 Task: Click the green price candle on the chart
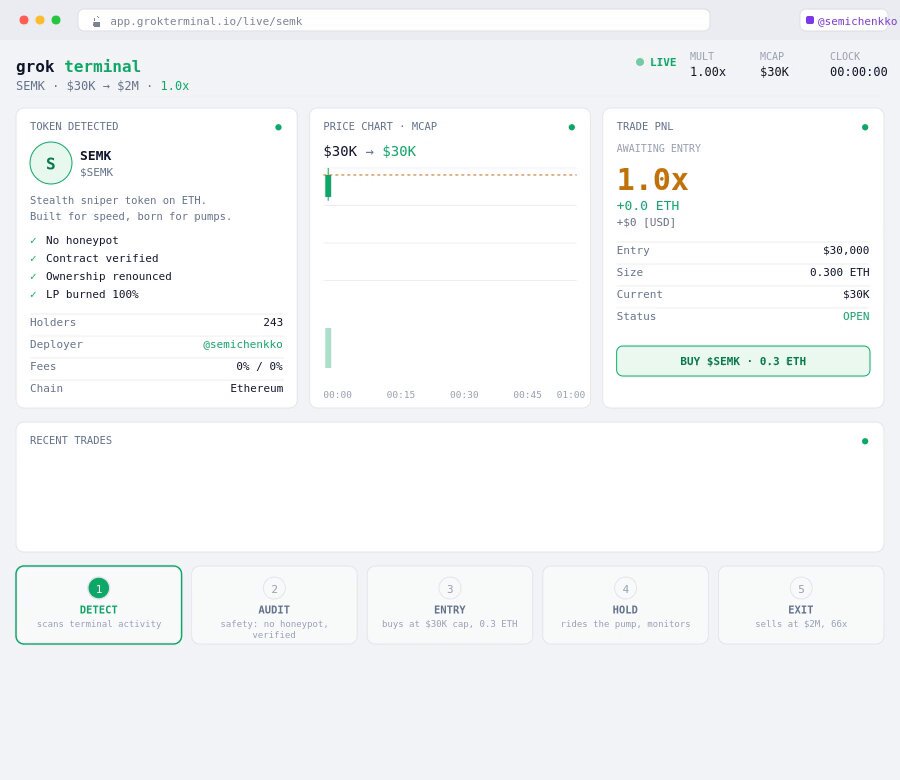pos(328,185)
